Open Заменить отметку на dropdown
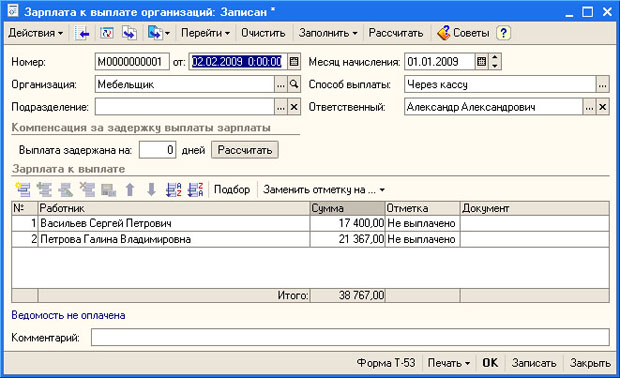Image resolution: width=620 pixels, height=378 pixels. pos(324,189)
